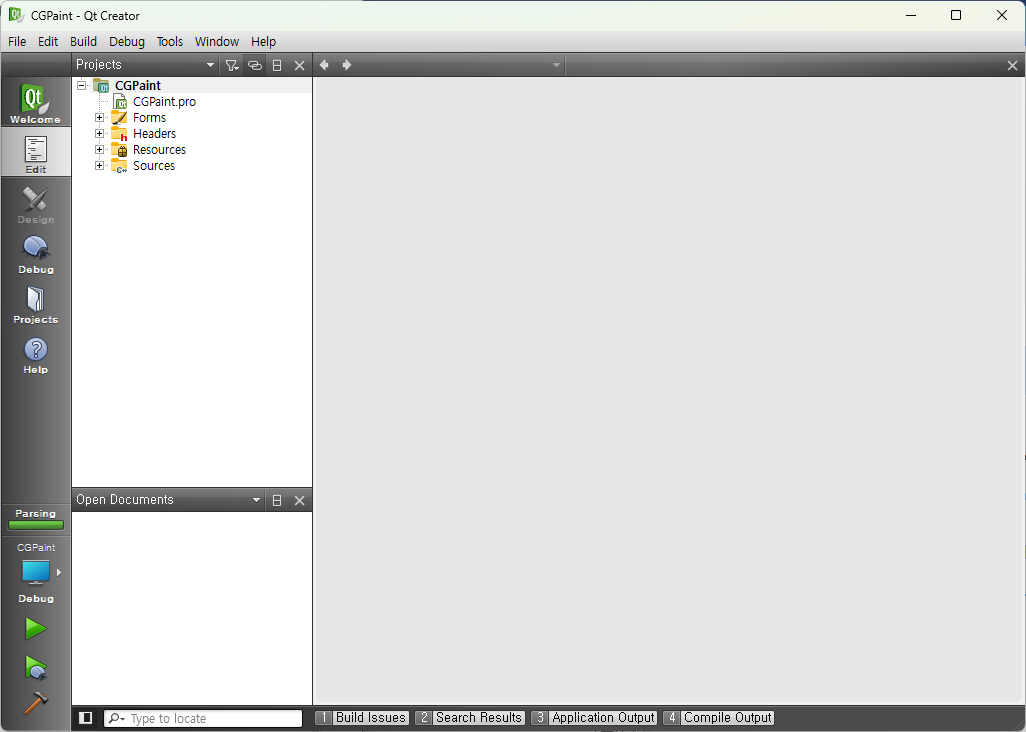1026x732 pixels.
Task: Expand the Forms folder
Action: pos(99,118)
